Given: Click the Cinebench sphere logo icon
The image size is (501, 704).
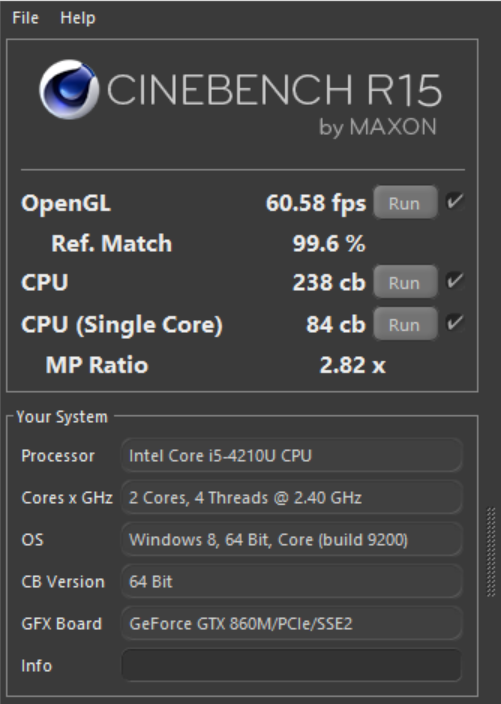Looking at the screenshot, I should tap(69, 89).
